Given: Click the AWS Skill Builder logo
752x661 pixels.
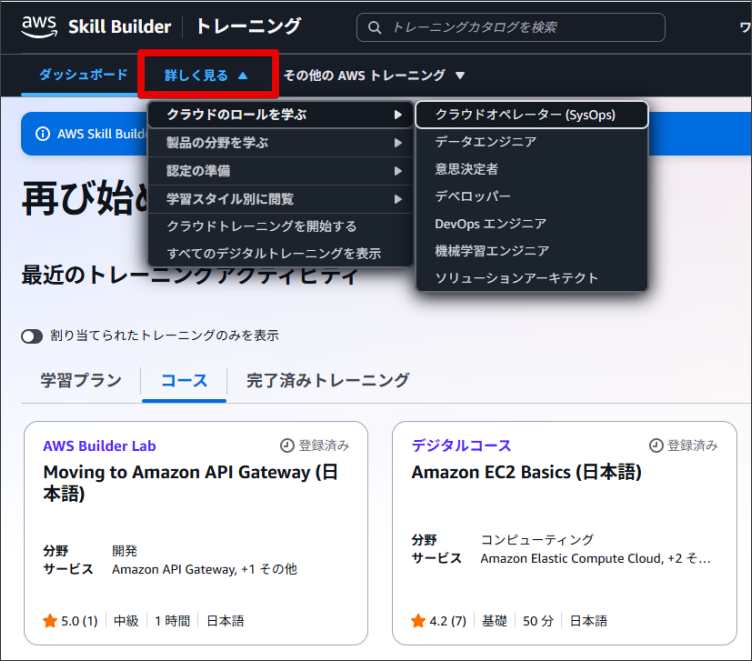Looking at the screenshot, I should (95, 27).
